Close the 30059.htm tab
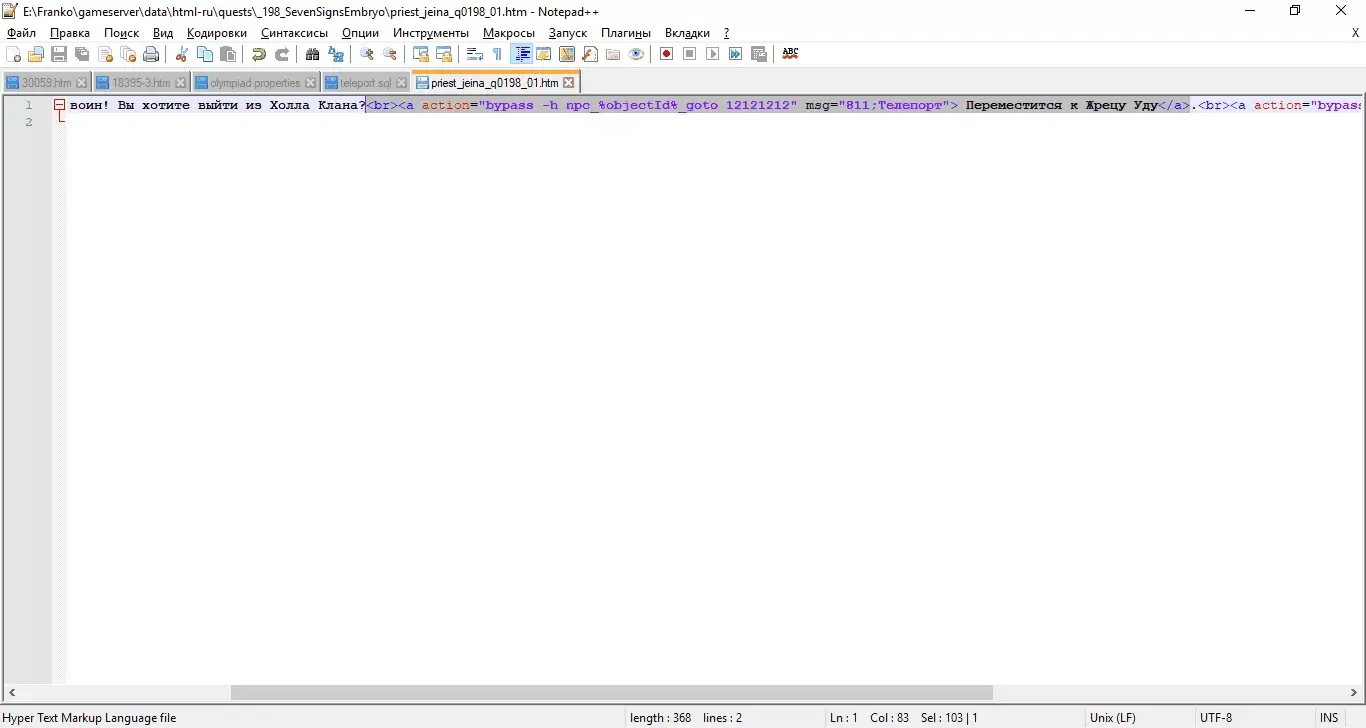The width and height of the screenshot is (1366, 728). pos(82,83)
